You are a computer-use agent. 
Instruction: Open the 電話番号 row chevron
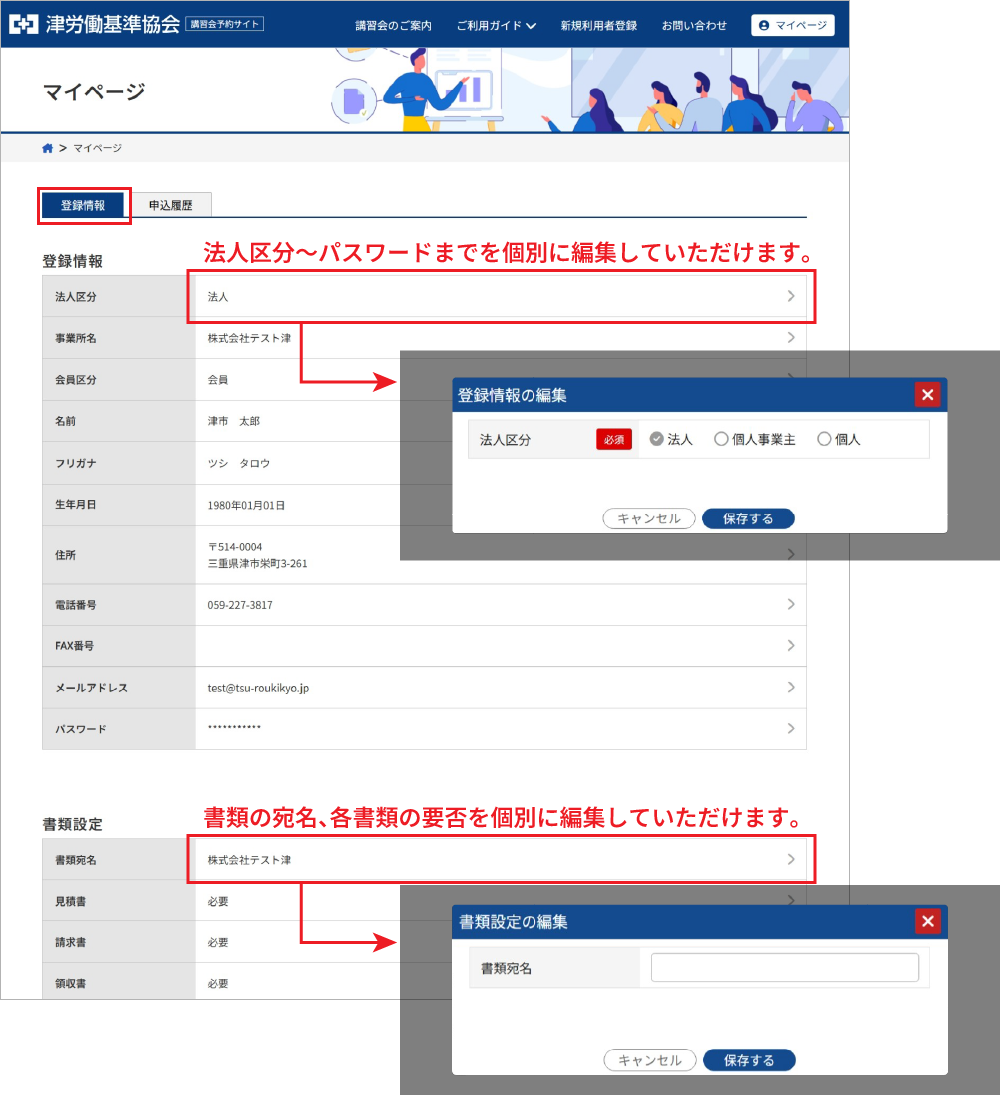791,604
